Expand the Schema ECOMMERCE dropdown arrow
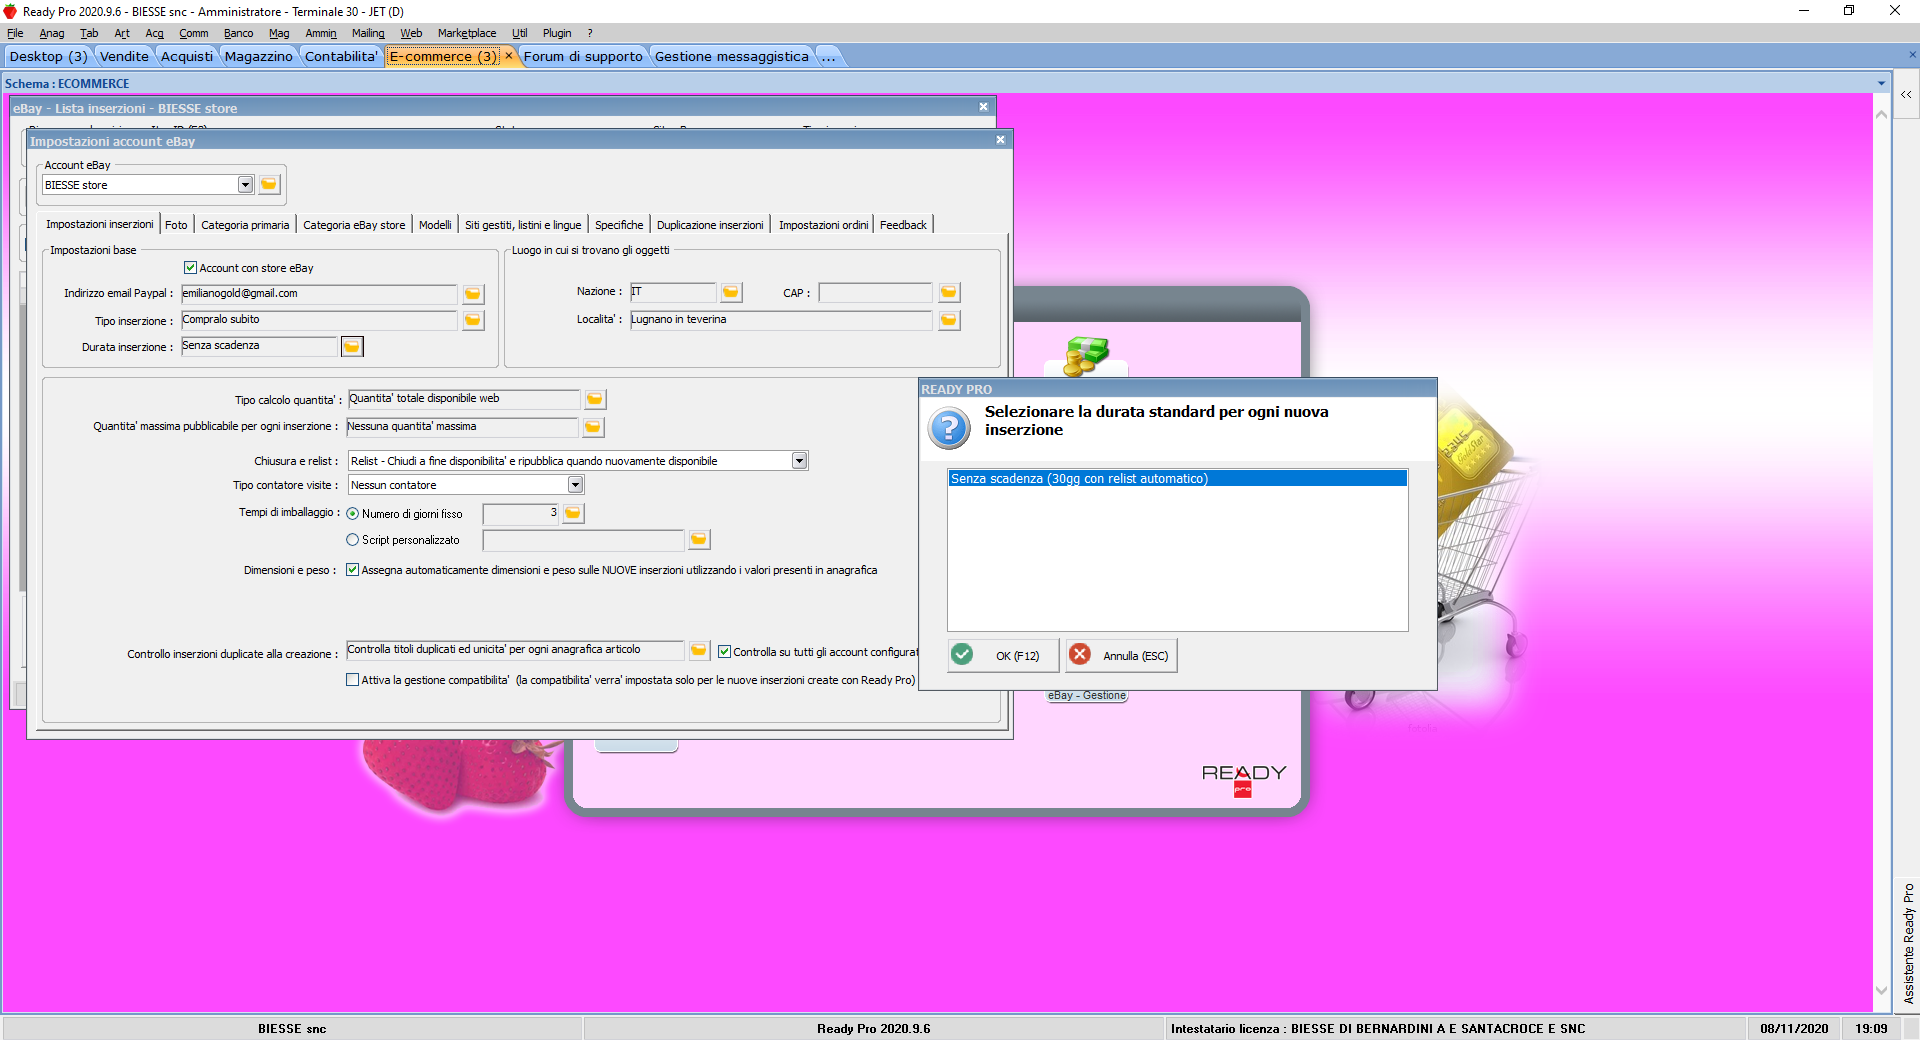Image resolution: width=1920 pixels, height=1040 pixels. coord(1881,84)
